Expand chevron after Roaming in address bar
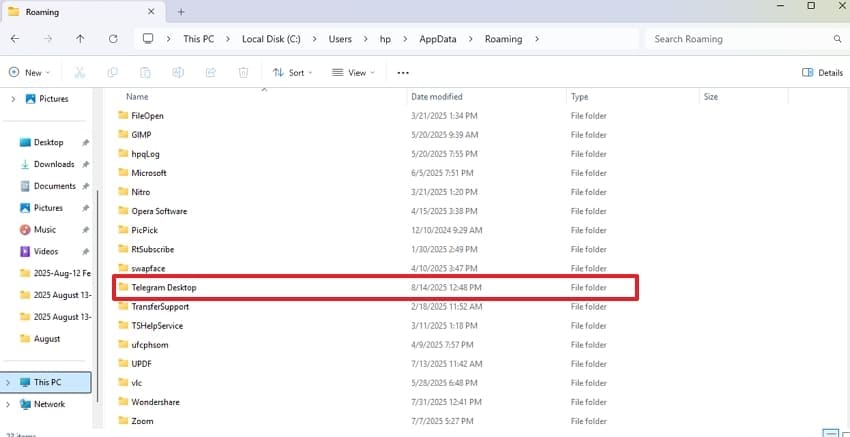The image size is (850, 437). (x=537, y=39)
